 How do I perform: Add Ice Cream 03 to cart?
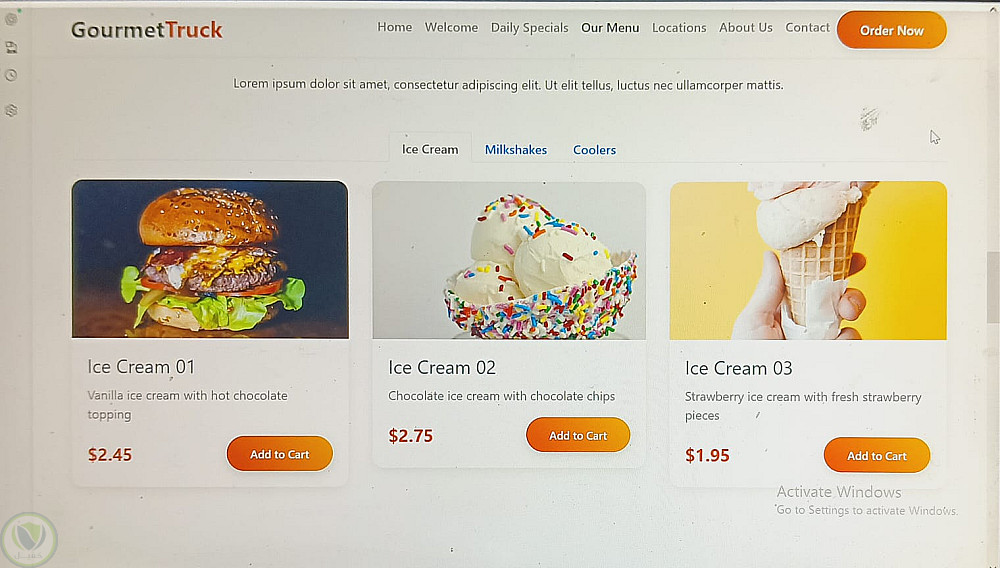[876, 456]
